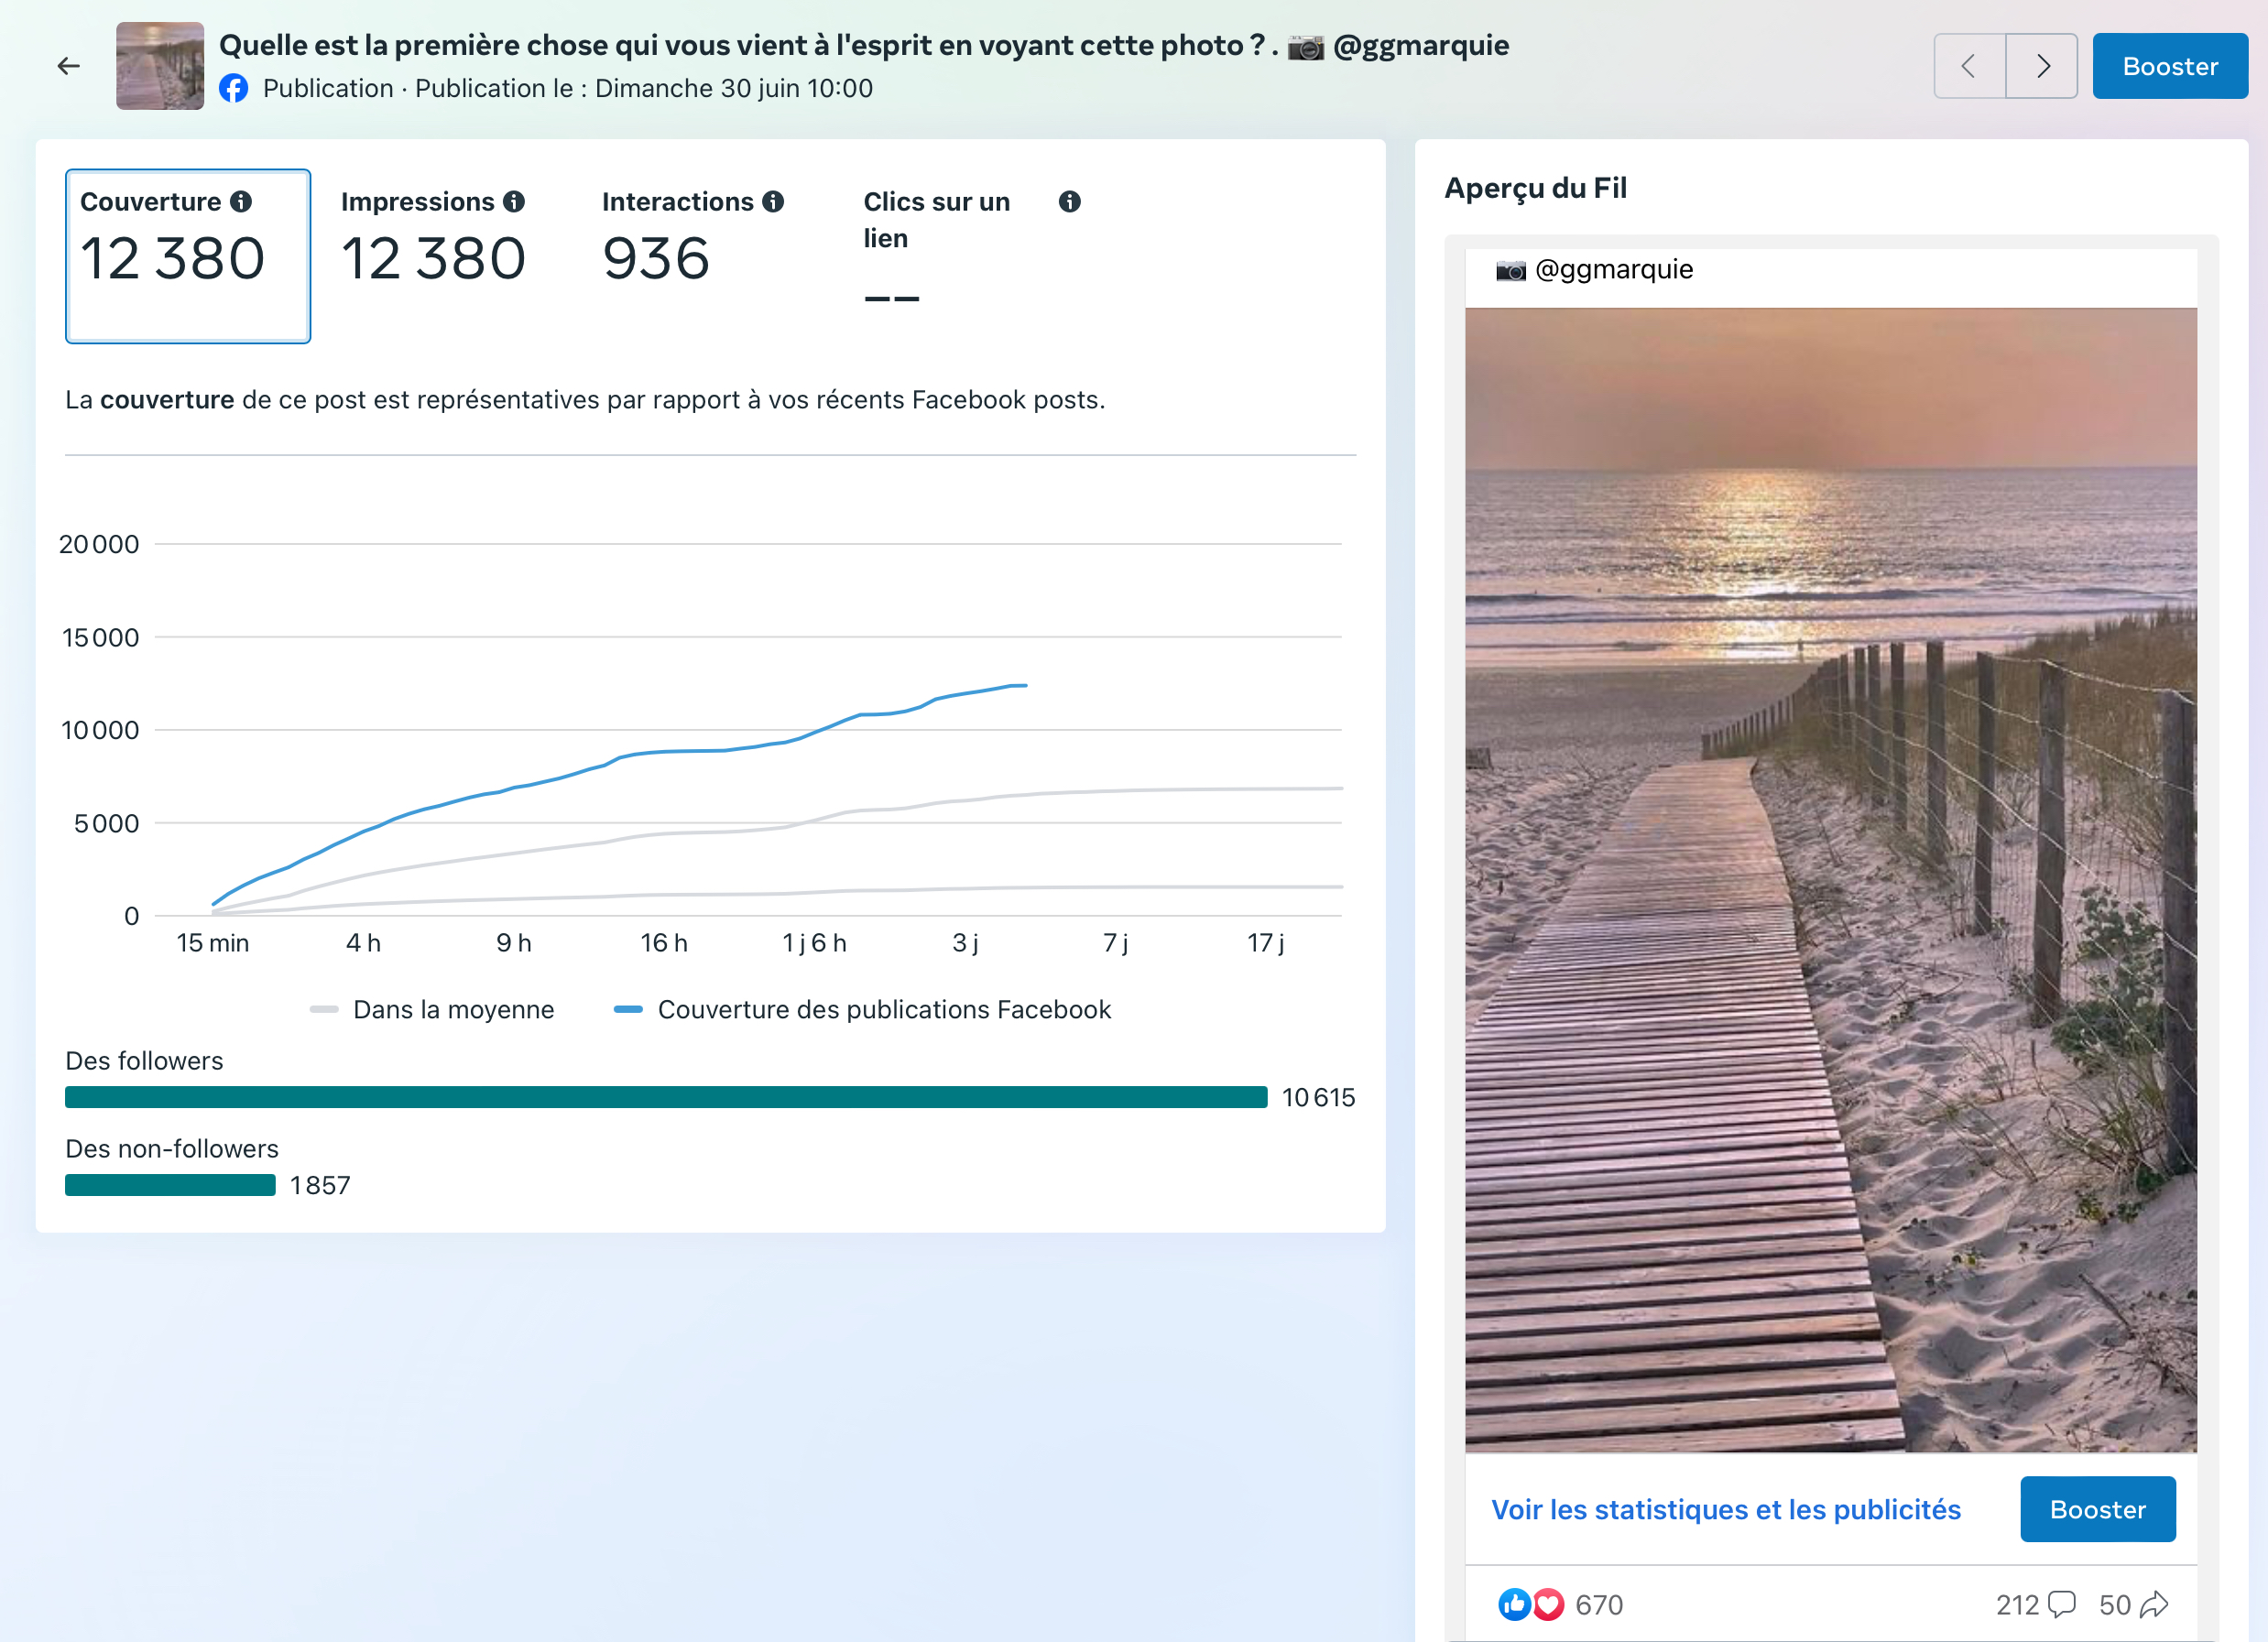2268x1642 pixels.
Task: Click the Des followers bar
Action: pyautogui.click(x=666, y=1097)
